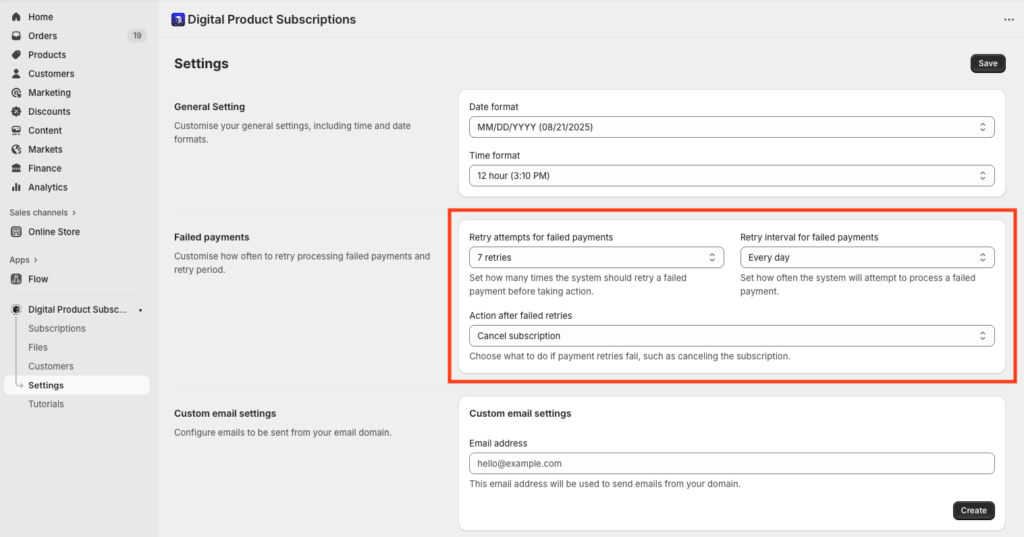Click the Analytics bar chart icon
The height and width of the screenshot is (537, 1024).
[16, 187]
